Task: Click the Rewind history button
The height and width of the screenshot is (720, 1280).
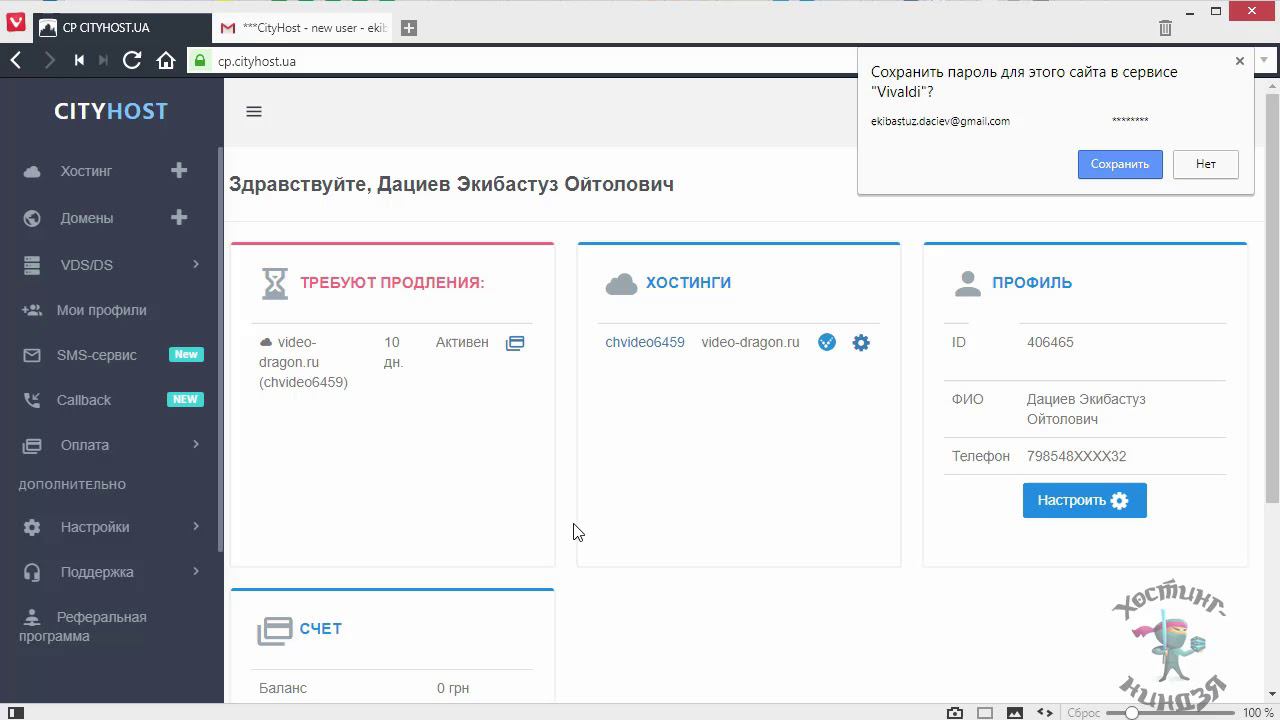Action: pyautogui.click(x=79, y=61)
